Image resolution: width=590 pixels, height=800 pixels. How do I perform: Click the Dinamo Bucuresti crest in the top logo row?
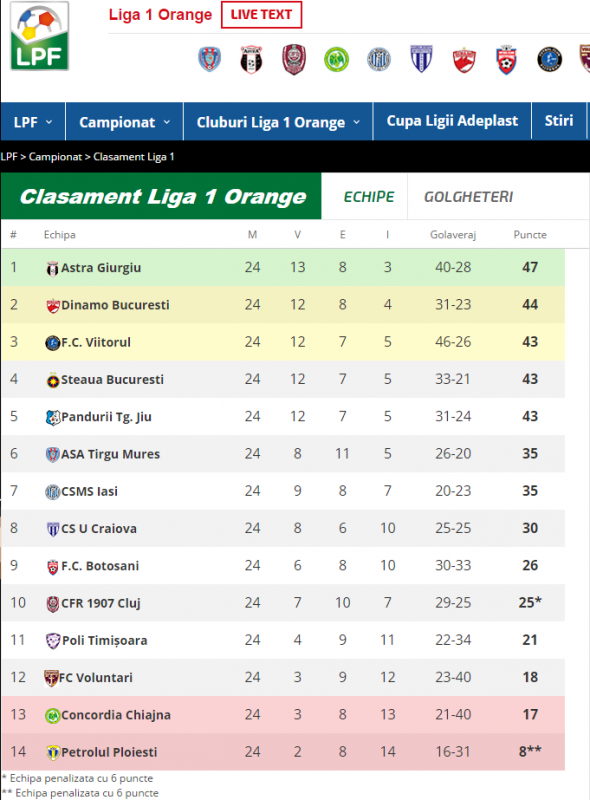[463, 60]
